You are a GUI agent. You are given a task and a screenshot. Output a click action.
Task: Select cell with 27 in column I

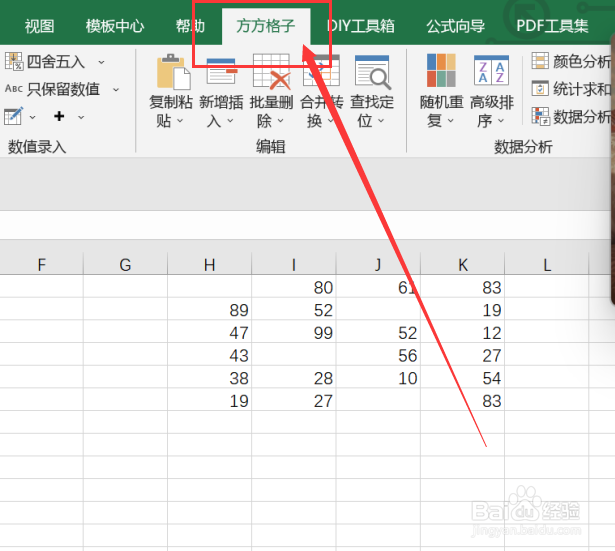(294, 400)
